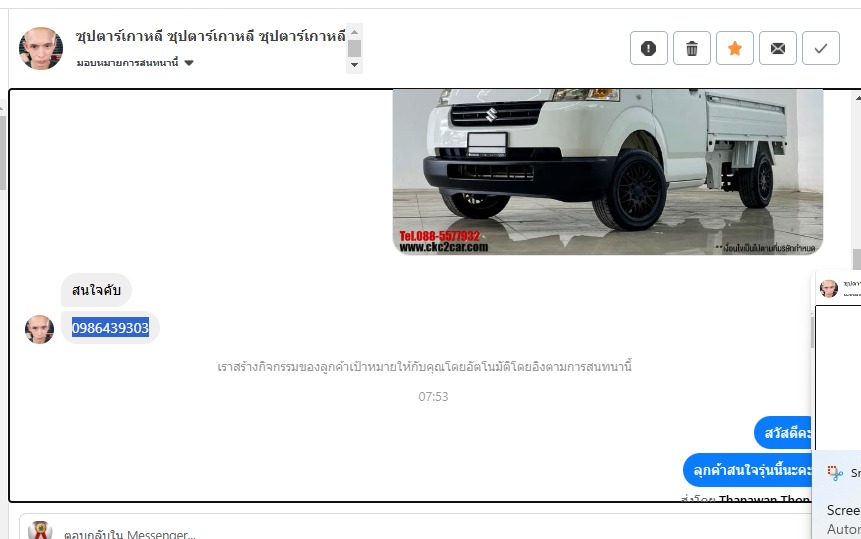Select the สนใจคับ message bubble
The width and height of the screenshot is (861, 539).
[96, 290]
